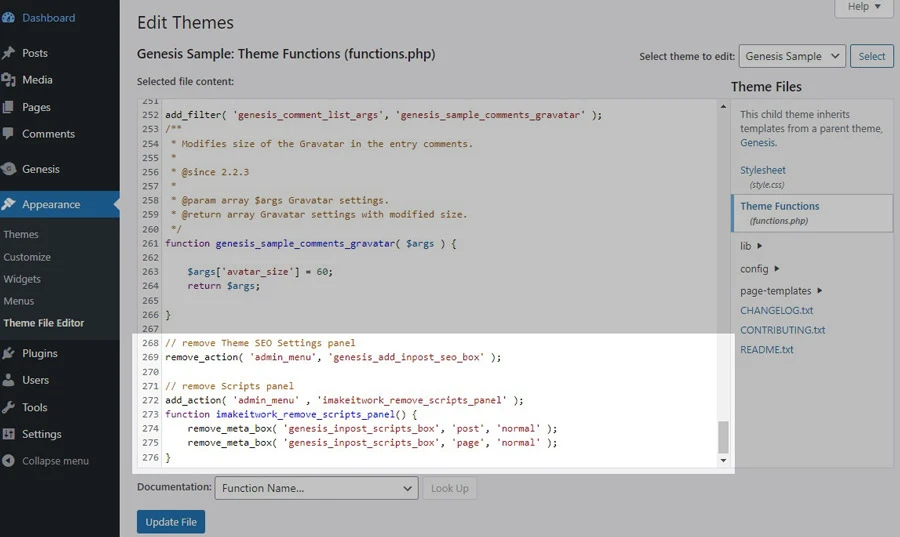The image size is (900, 537).
Task: Click line 261 function genesis_sample_comments_gravatar
Action: 311,243
